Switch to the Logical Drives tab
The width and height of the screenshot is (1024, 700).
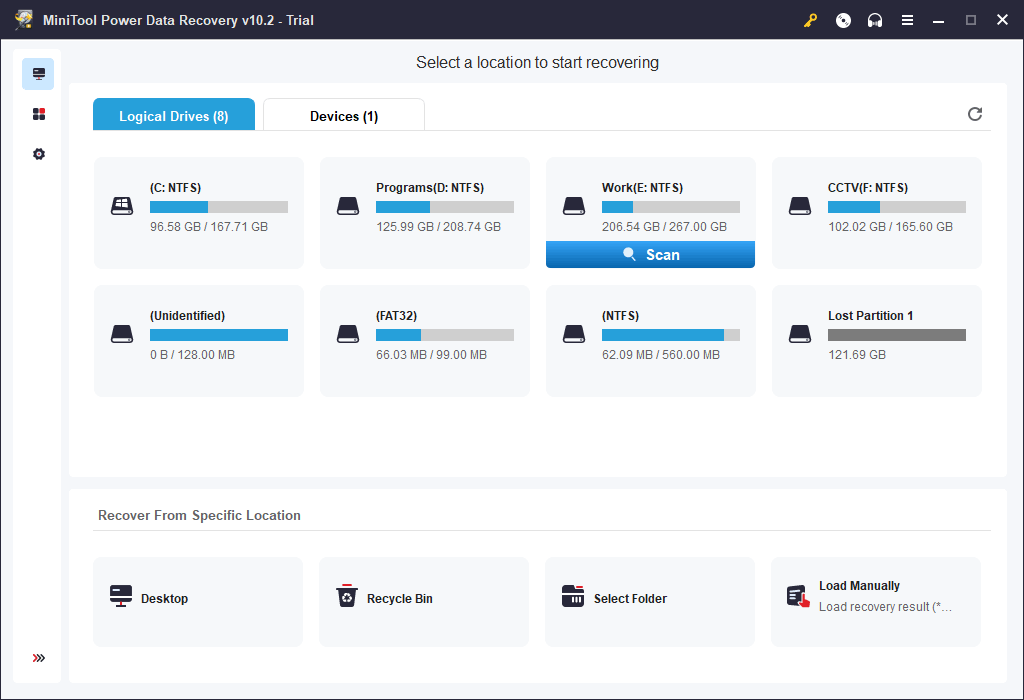point(173,115)
